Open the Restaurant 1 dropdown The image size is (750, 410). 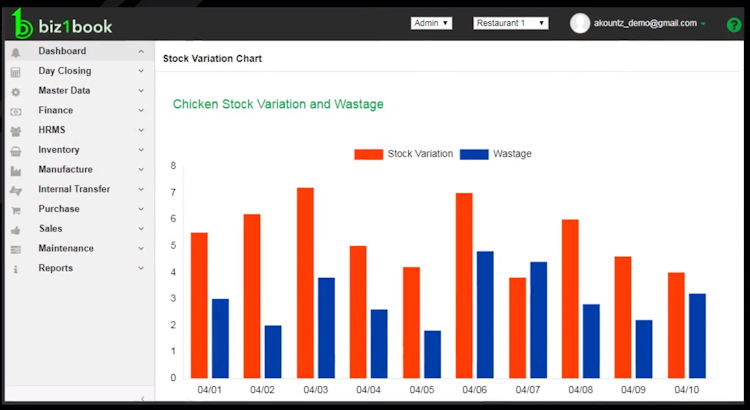tap(511, 23)
